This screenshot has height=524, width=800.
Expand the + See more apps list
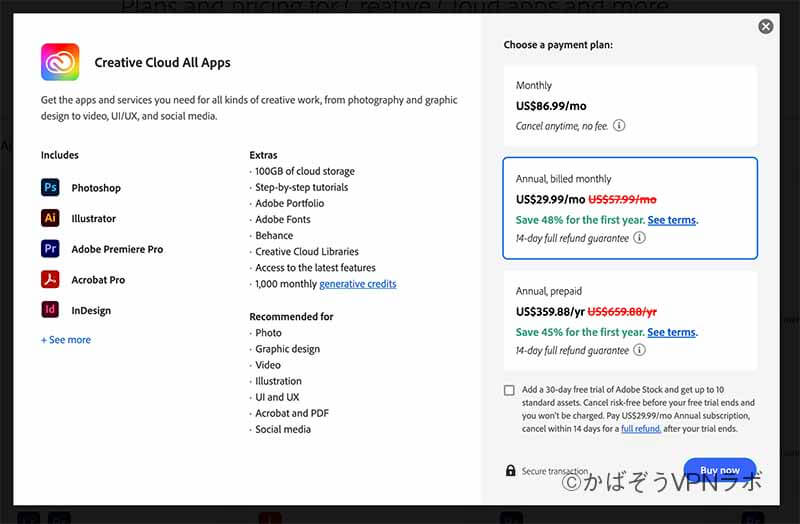(66, 340)
